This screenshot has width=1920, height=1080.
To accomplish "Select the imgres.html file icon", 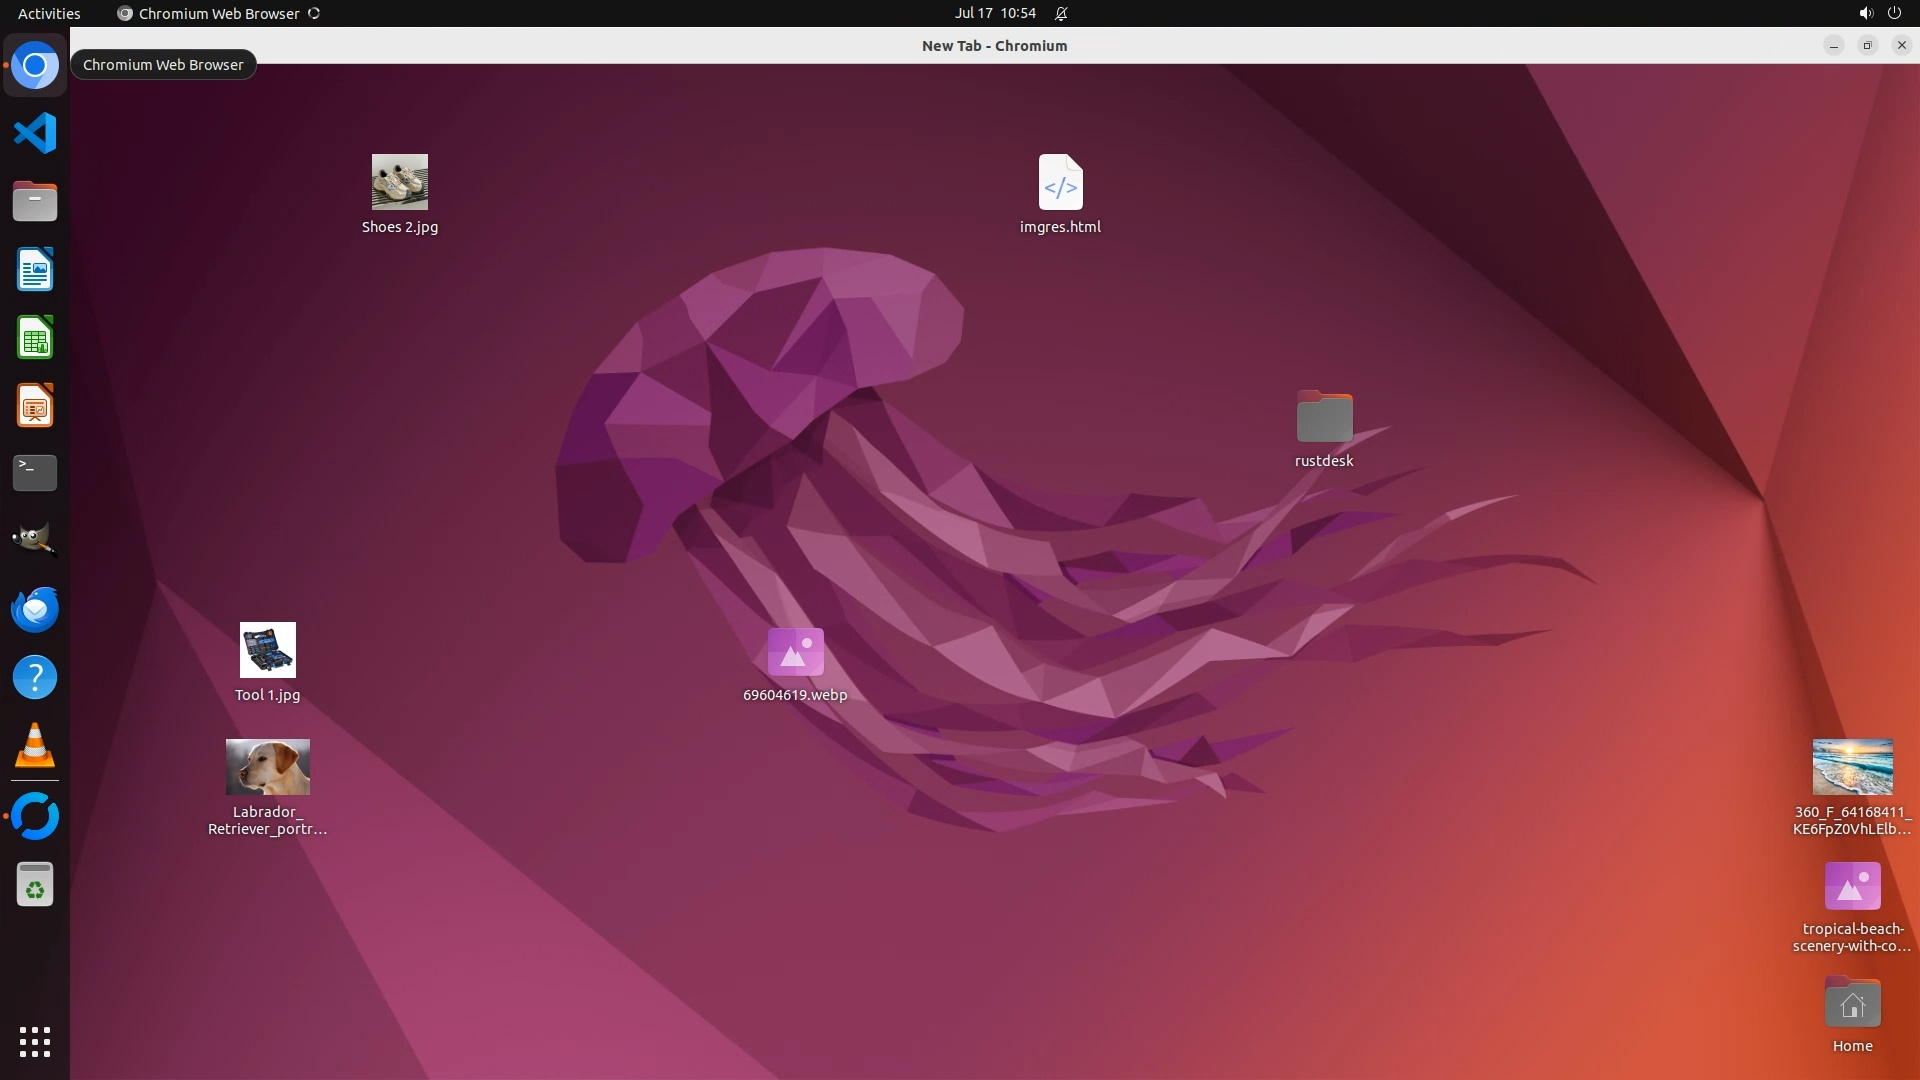I will click(x=1060, y=182).
